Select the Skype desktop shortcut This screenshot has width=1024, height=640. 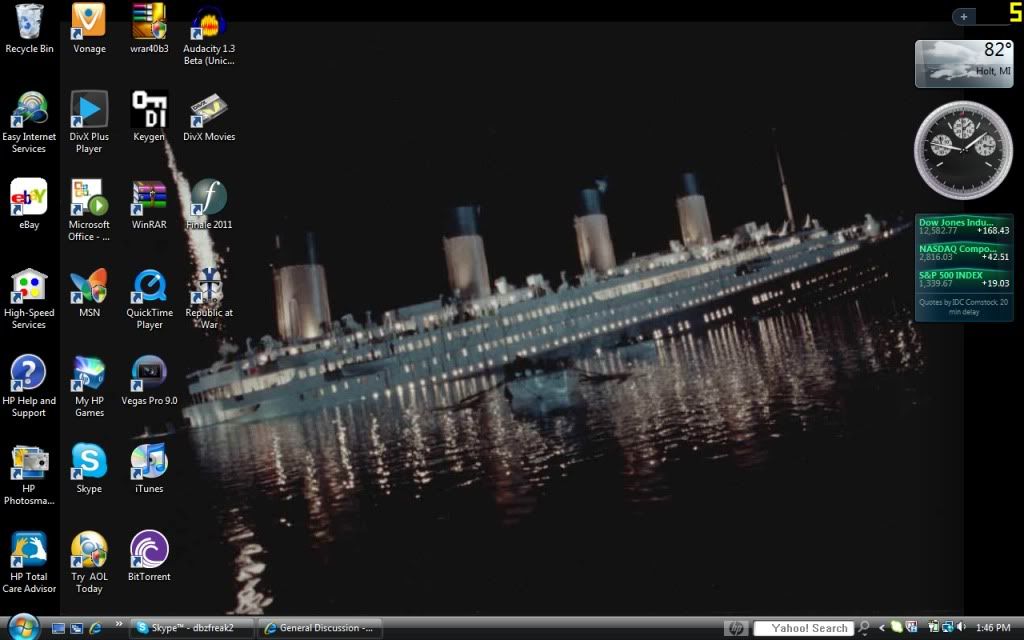[89, 462]
